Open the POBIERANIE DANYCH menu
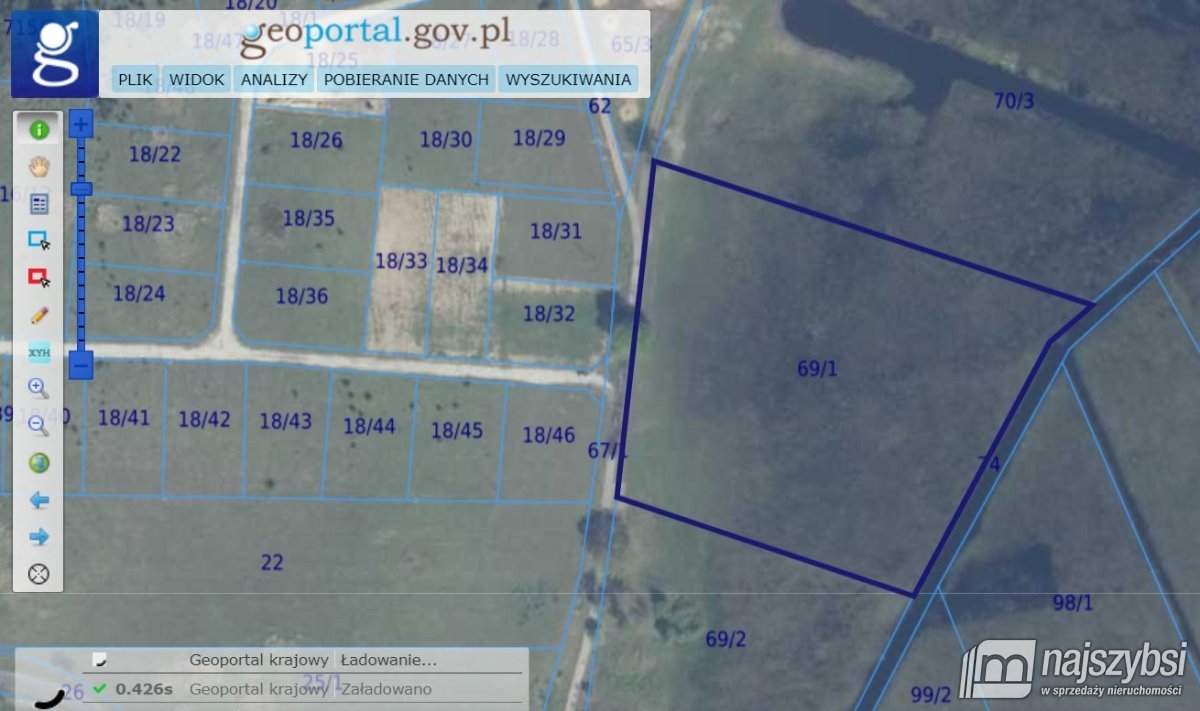 pos(406,79)
